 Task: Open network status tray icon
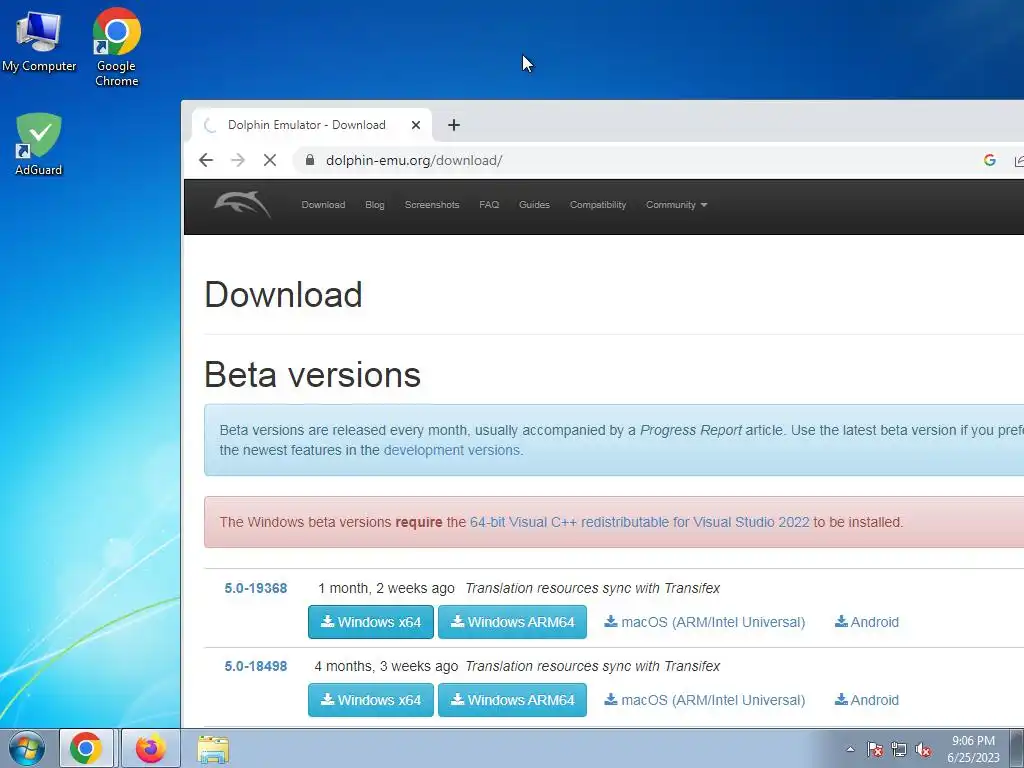[x=899, y=749]
